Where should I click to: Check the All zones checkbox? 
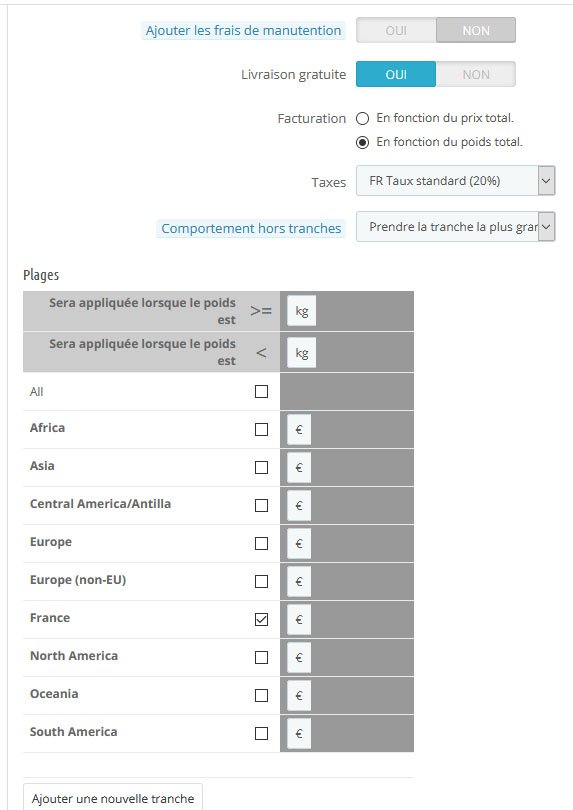point(261,392)
